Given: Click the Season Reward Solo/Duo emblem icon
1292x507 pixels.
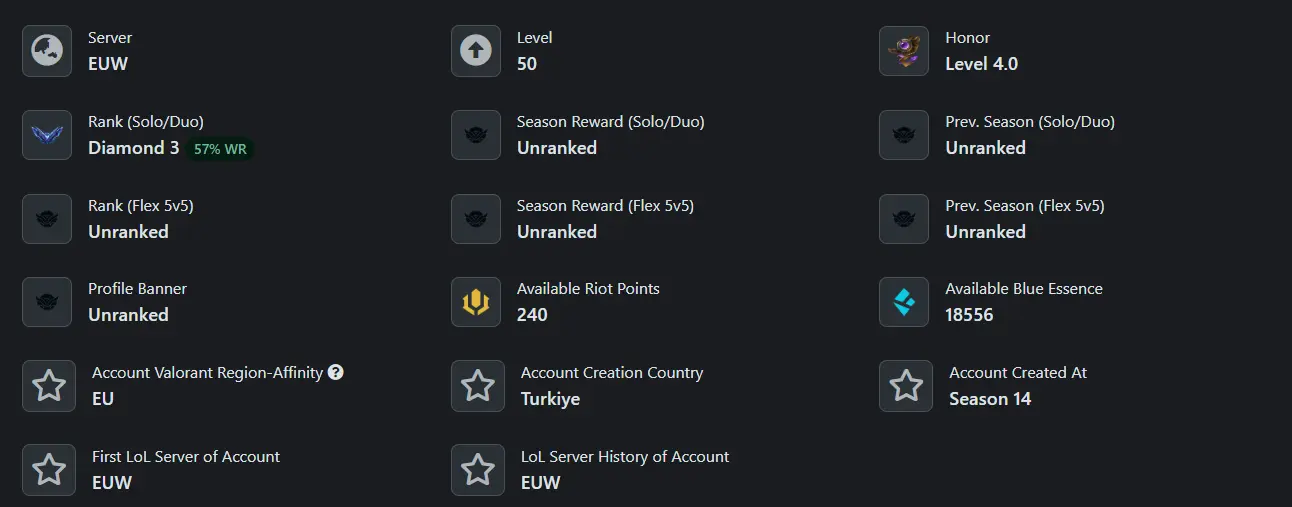Looking at the screenshot, I should click(476, 135).
